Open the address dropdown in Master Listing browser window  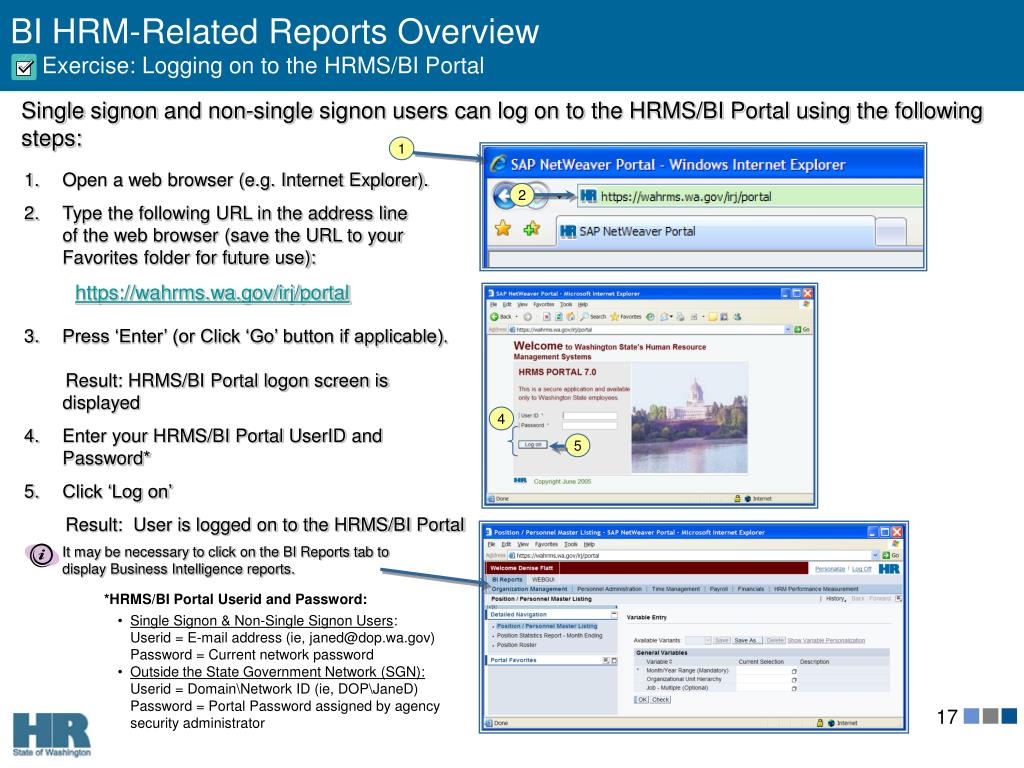[875, 555]
